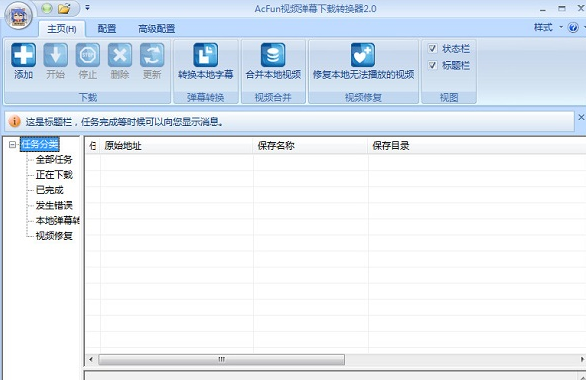Screen dimensions: 586x380
Task: Click the caption bar message text
Action: pos(125,122)
